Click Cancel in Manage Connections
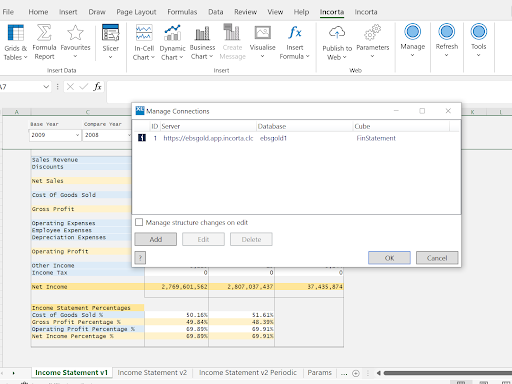The image size is (512, 384). point(437,258)
